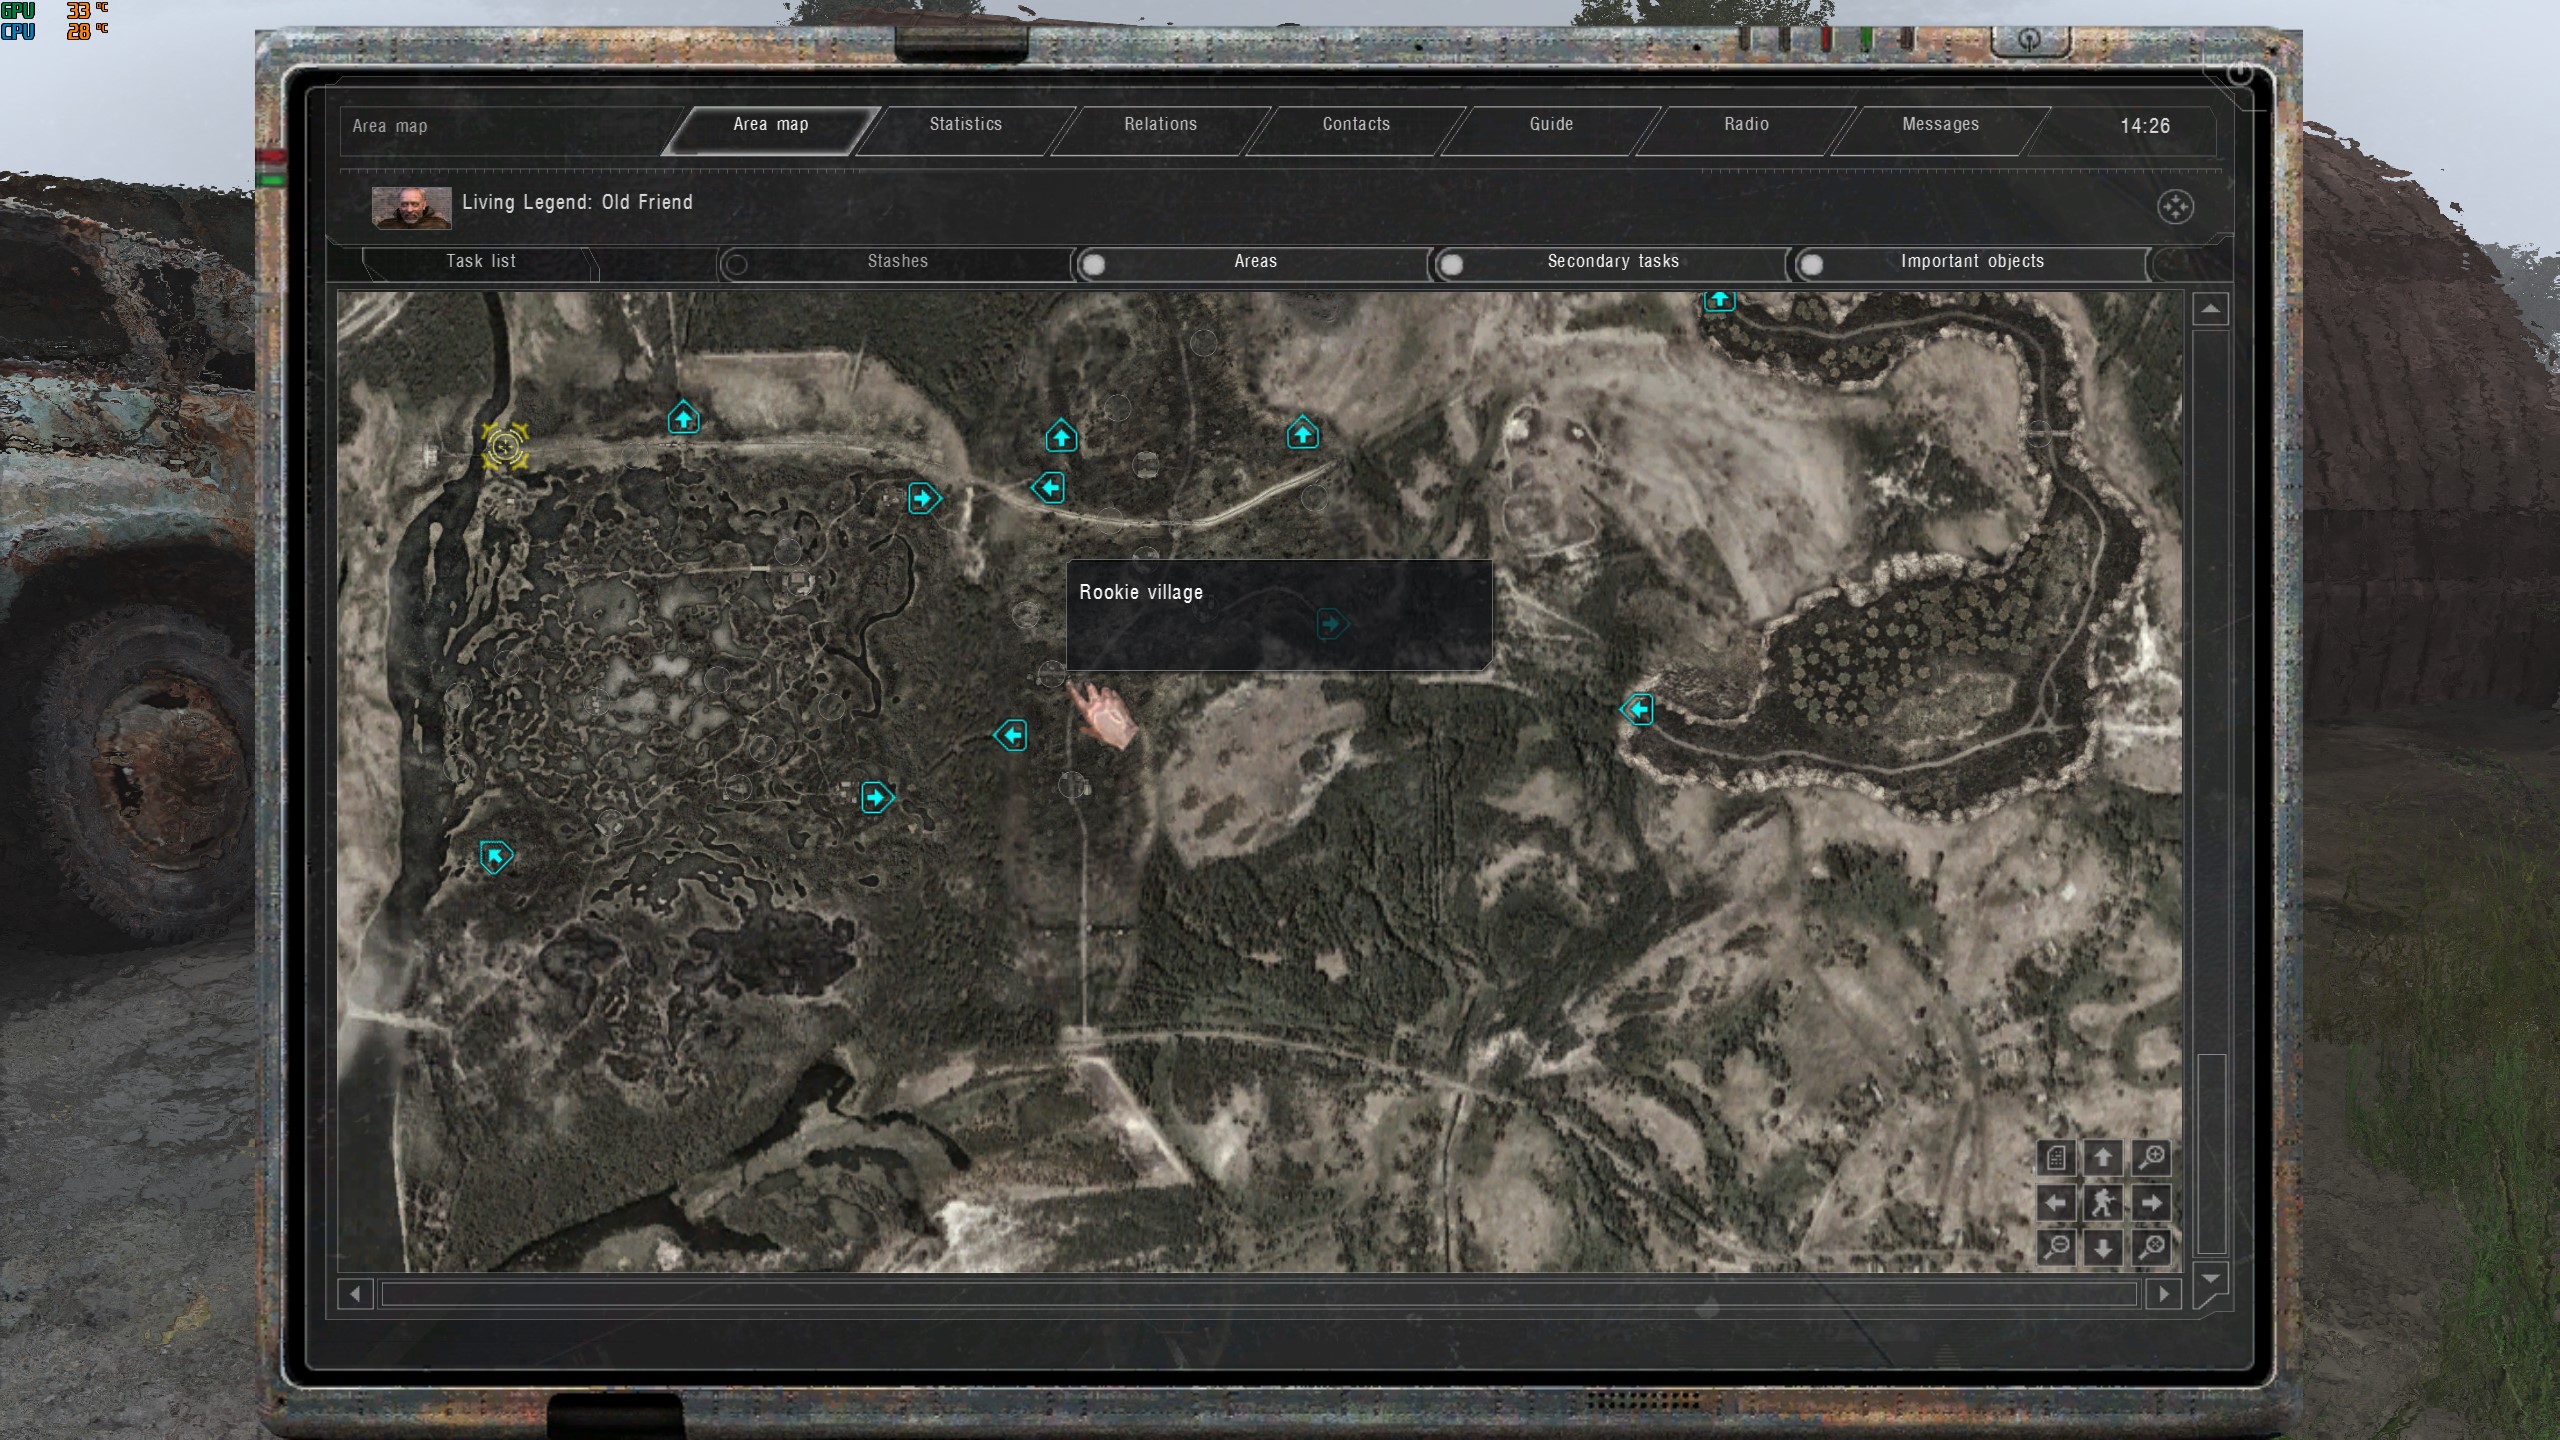Toggle the Stashes map filter
The height and width of the screenshot is (1440, 2560).
pos(737,264)
